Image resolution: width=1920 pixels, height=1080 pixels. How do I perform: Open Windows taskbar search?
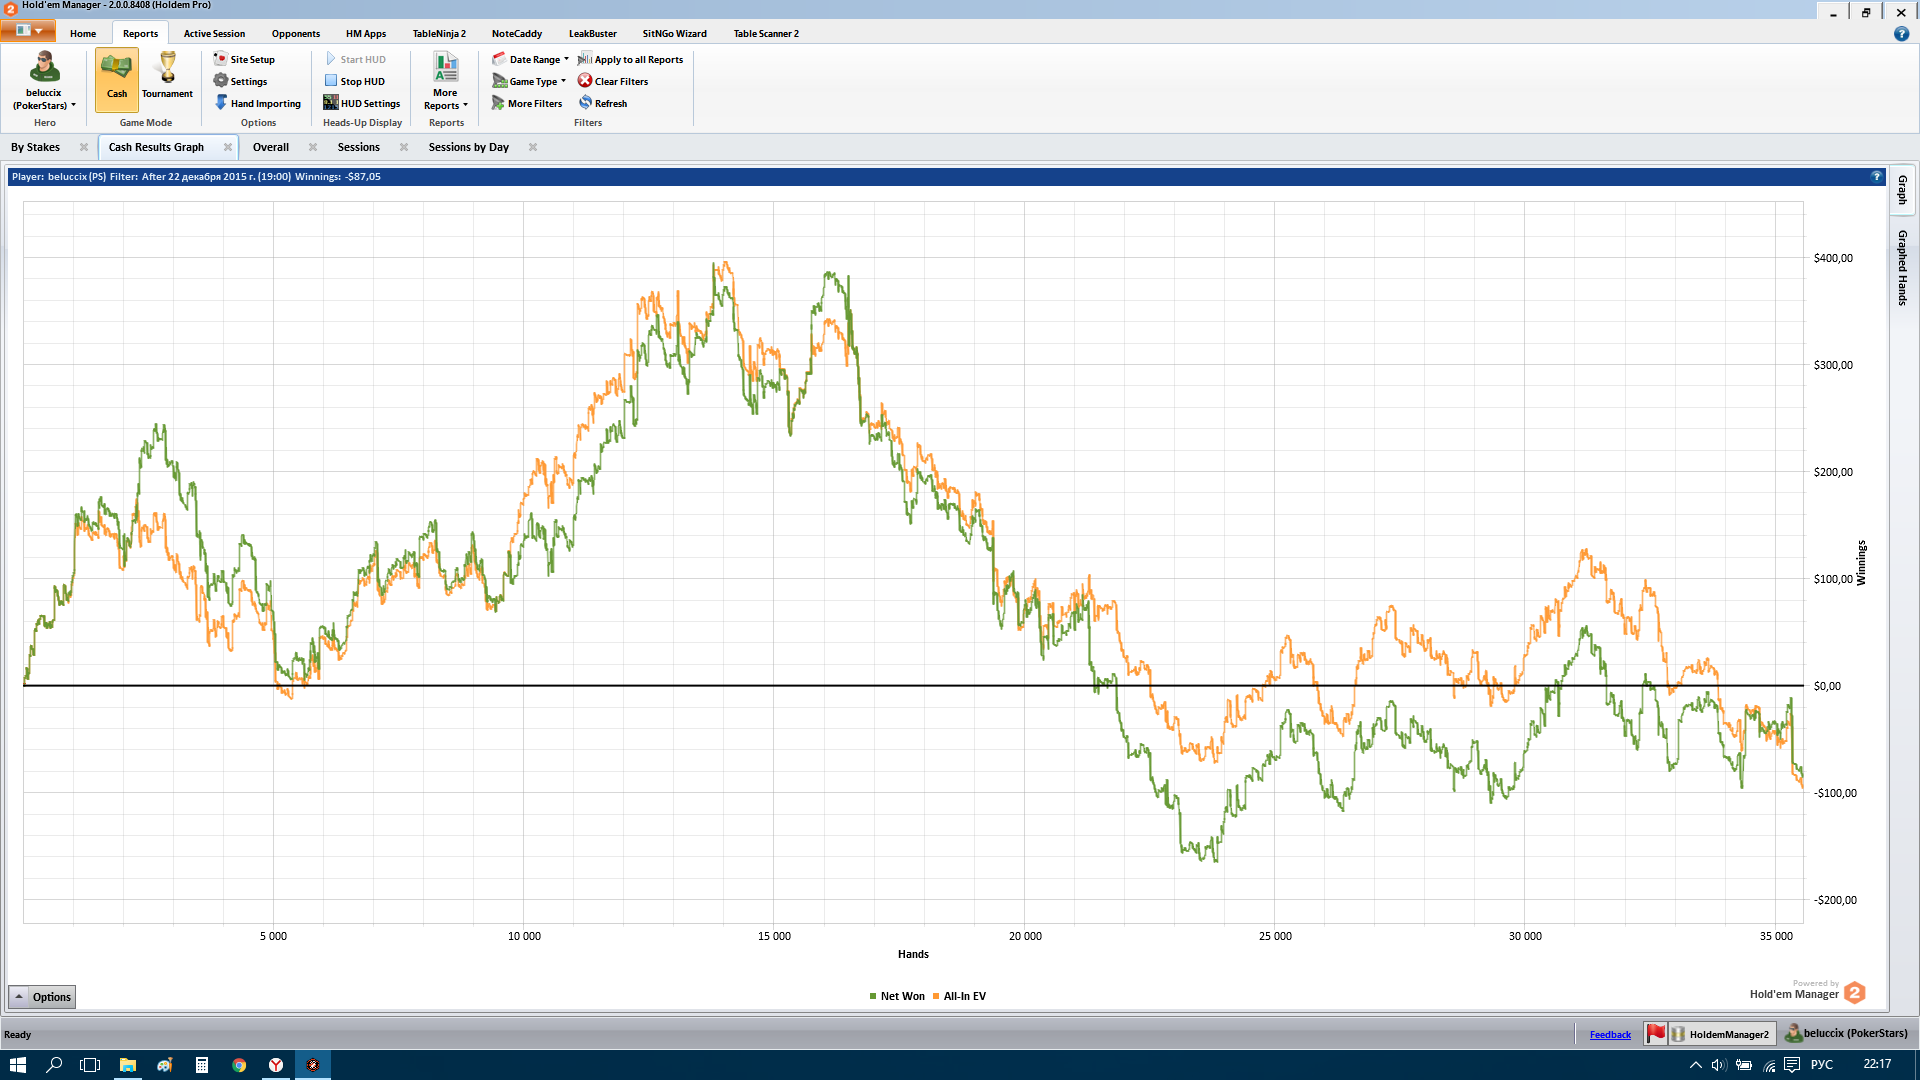[54, 1065]
